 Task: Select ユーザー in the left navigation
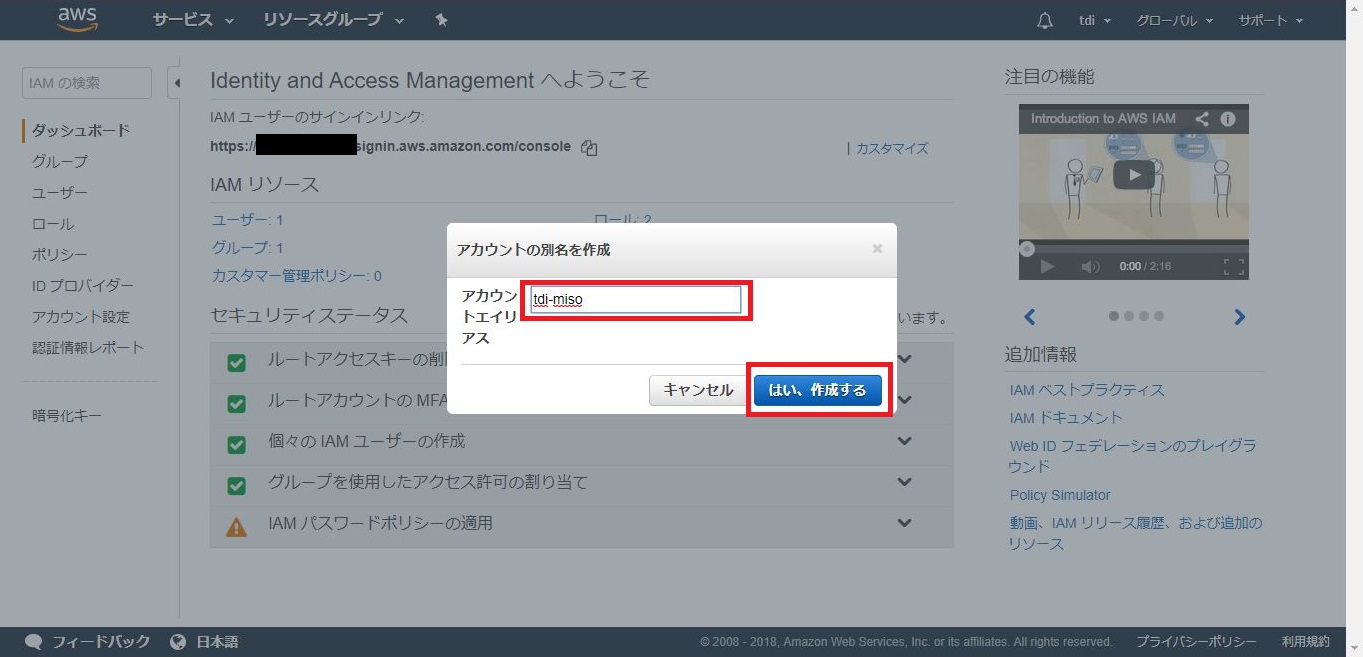[x=59, y=192]
